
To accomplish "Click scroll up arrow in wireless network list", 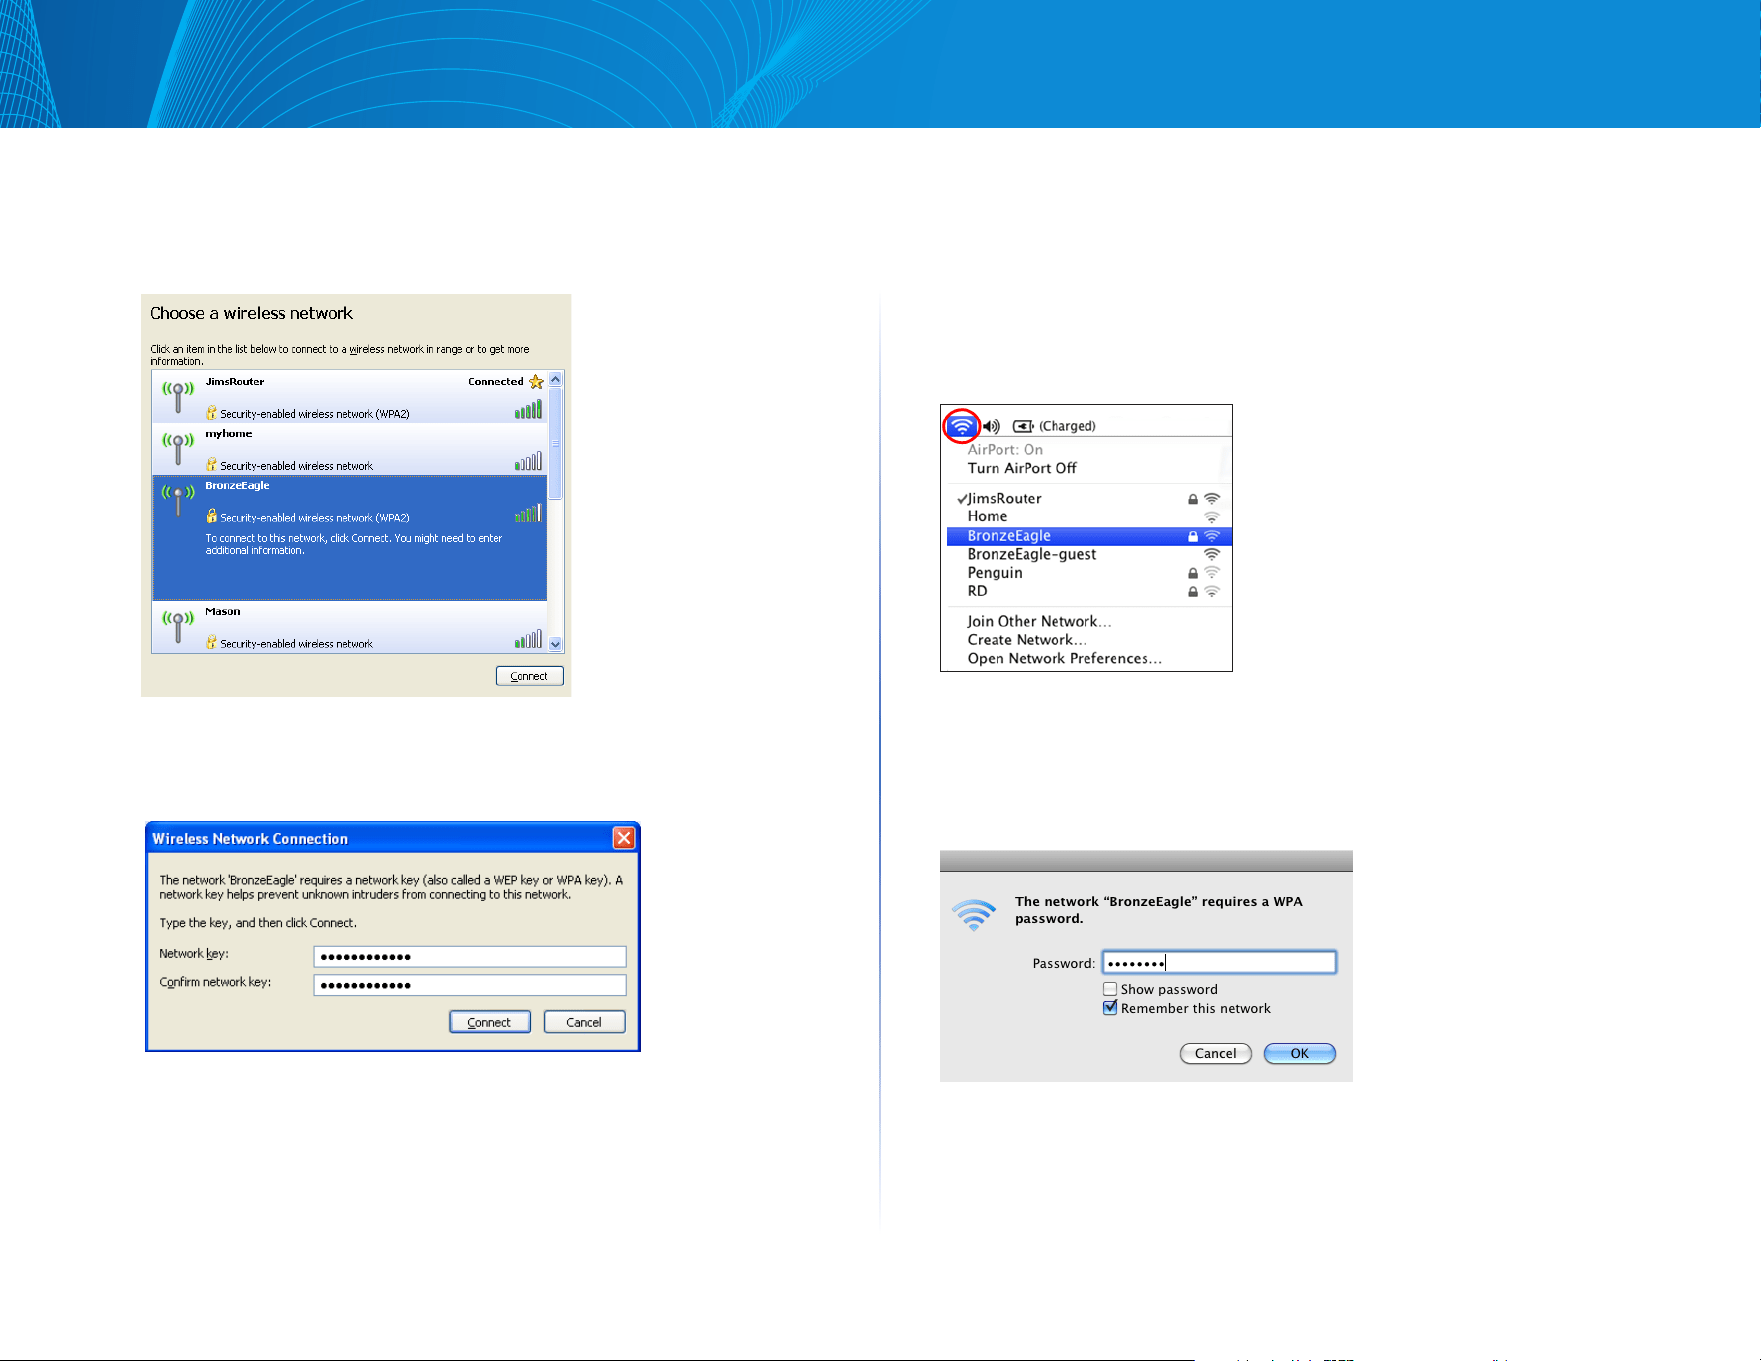I will [556, 380].
